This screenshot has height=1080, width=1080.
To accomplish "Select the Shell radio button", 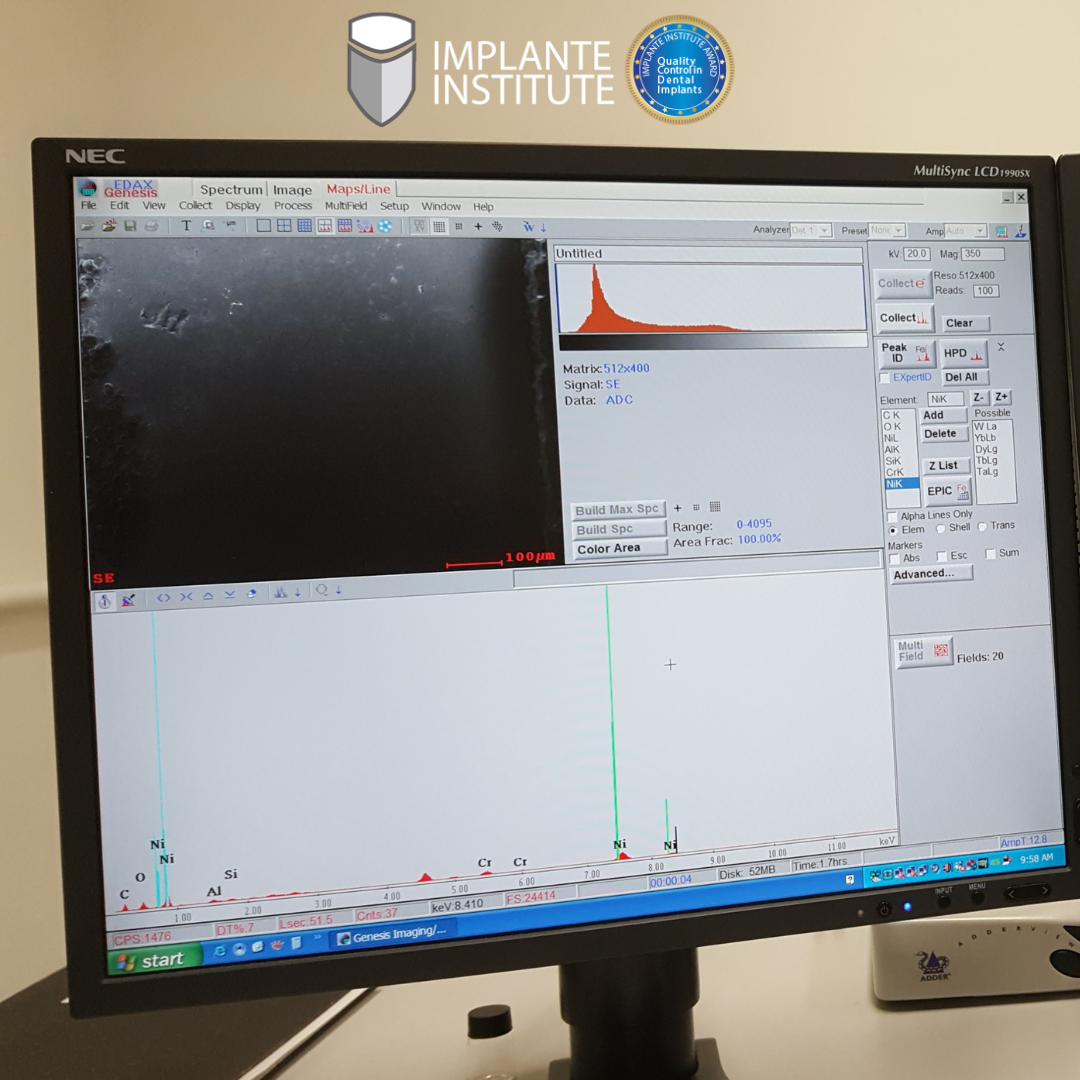I will point(941,528).
